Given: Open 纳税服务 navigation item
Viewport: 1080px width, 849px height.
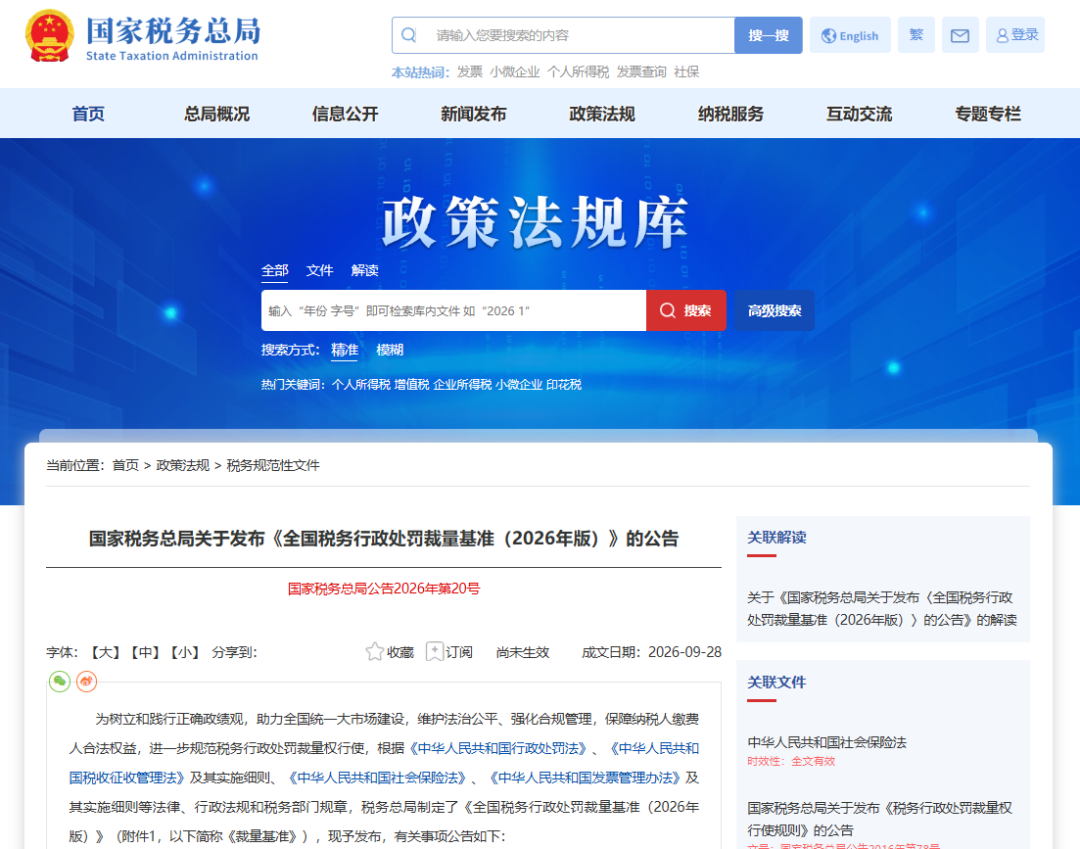Looking at the screenshot, I should click(x=731, y=114).
